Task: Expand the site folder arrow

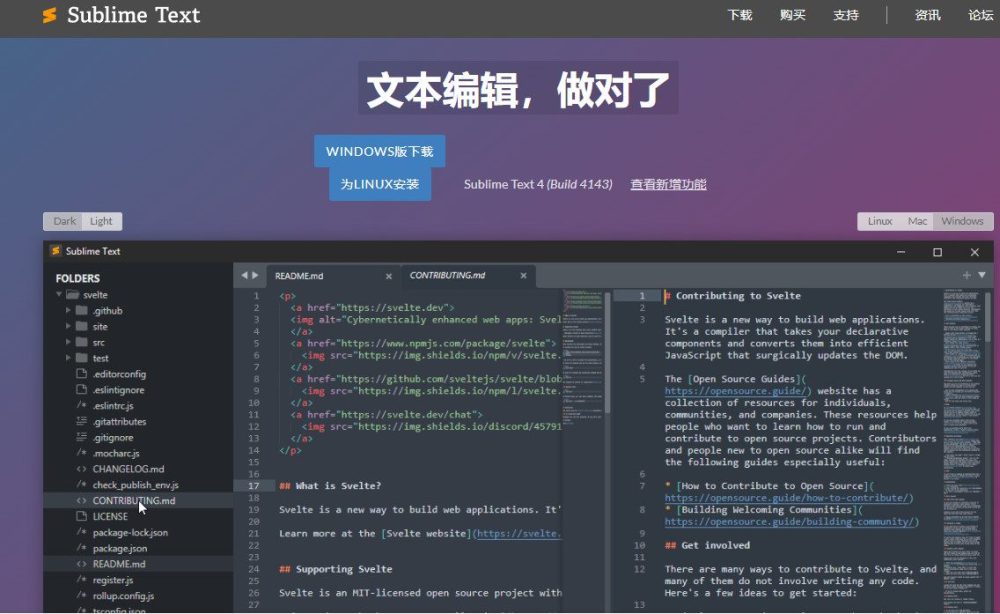Action: (x=68, y=326)
